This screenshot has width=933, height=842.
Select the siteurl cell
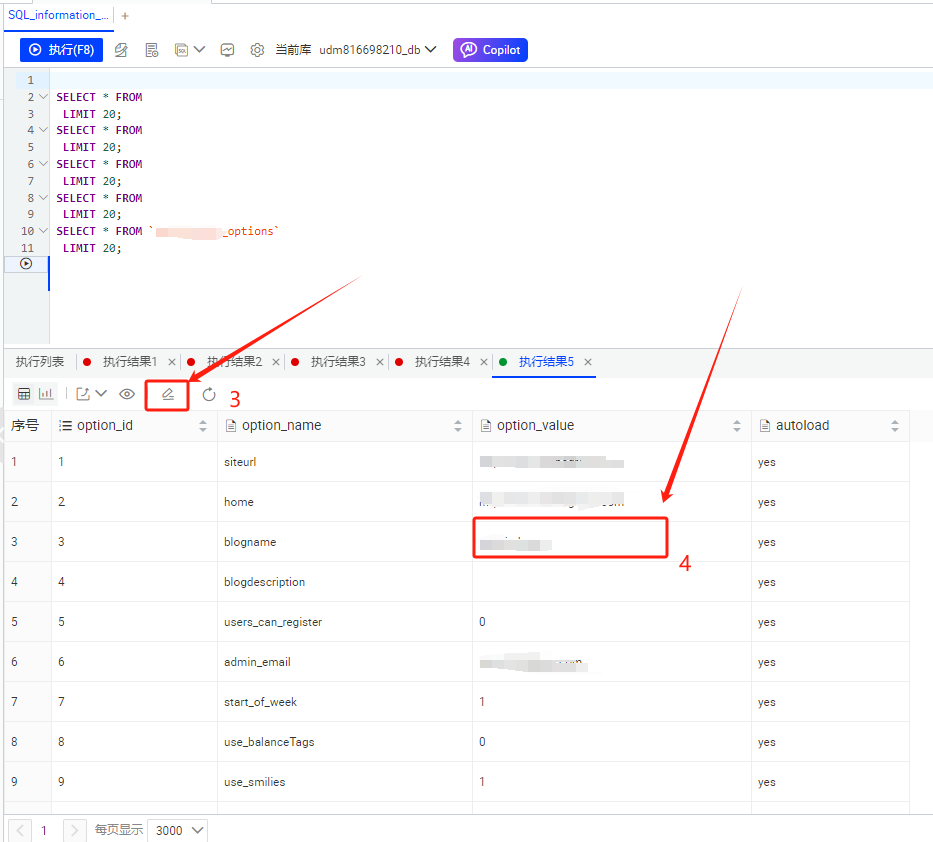pos(345,462)
